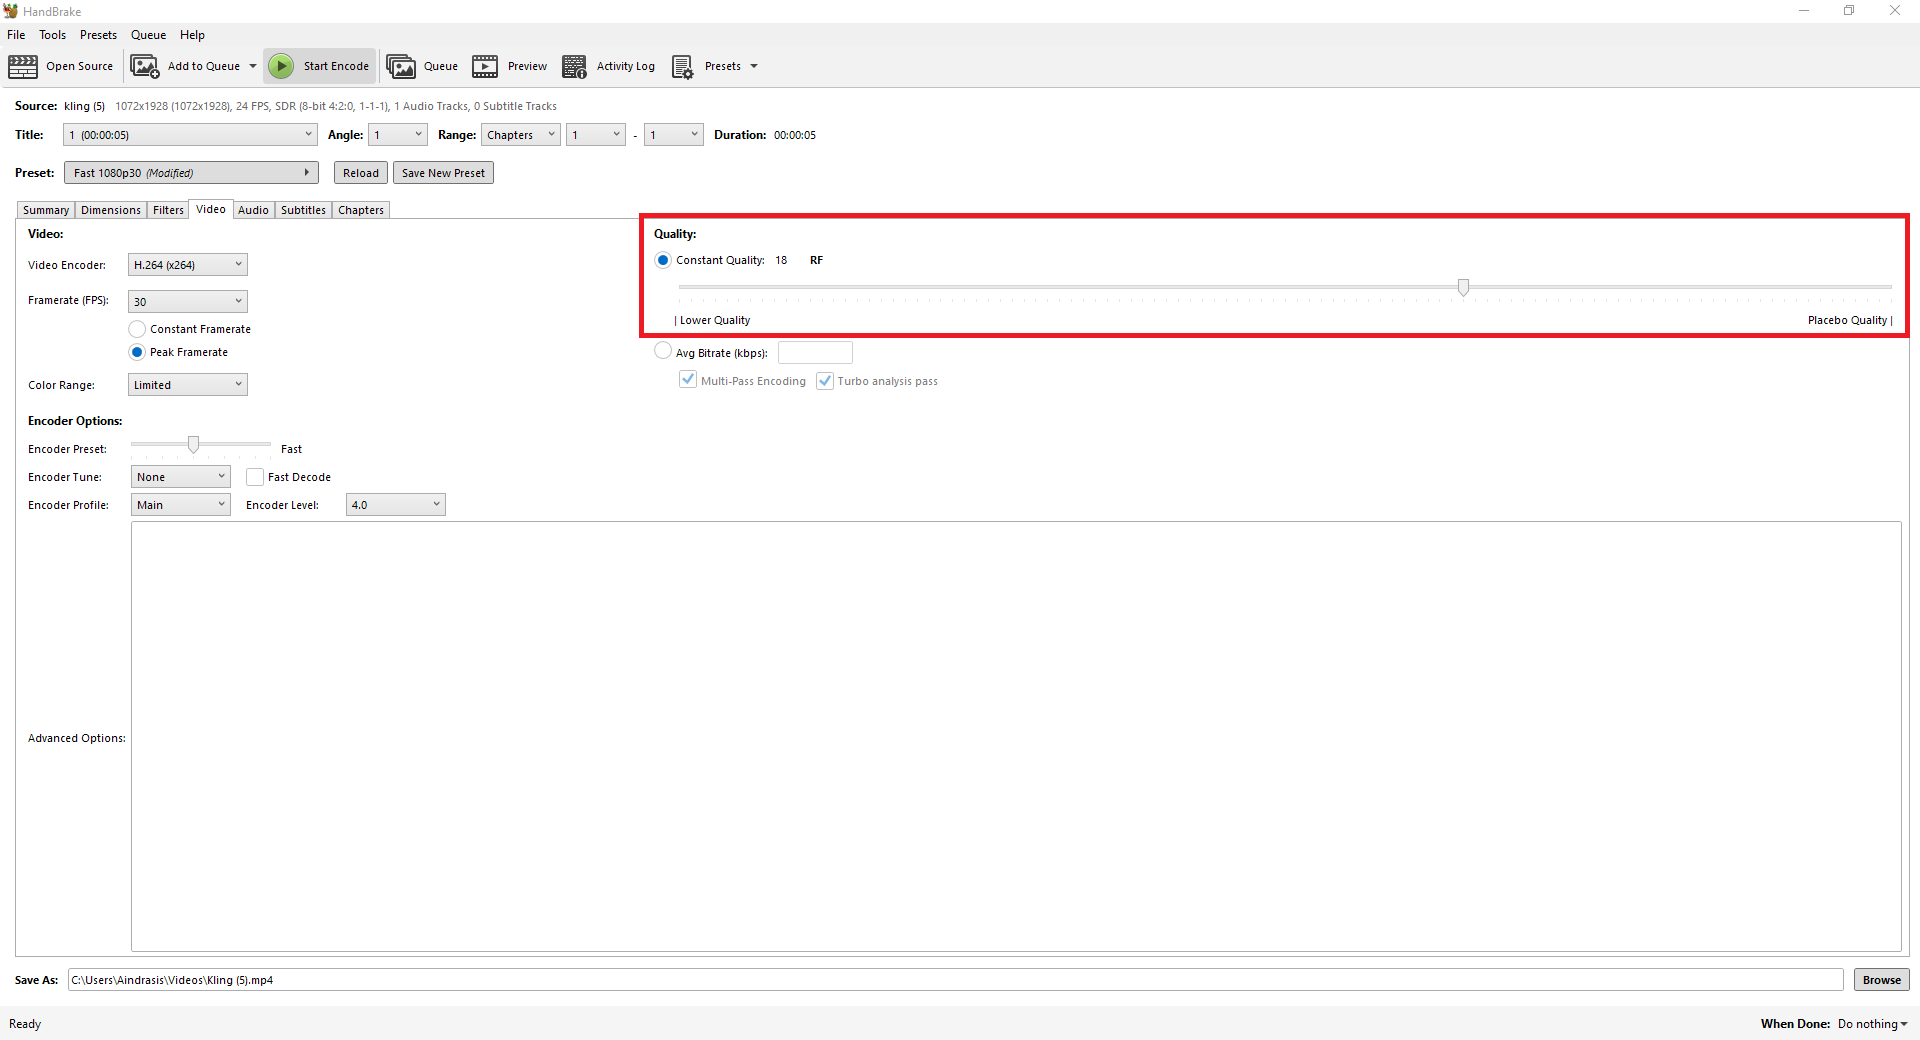This screenshot has width=1920, height=1040.
Task: Click the Avg Bitrate kbps input field
Action: pos(815,352)
